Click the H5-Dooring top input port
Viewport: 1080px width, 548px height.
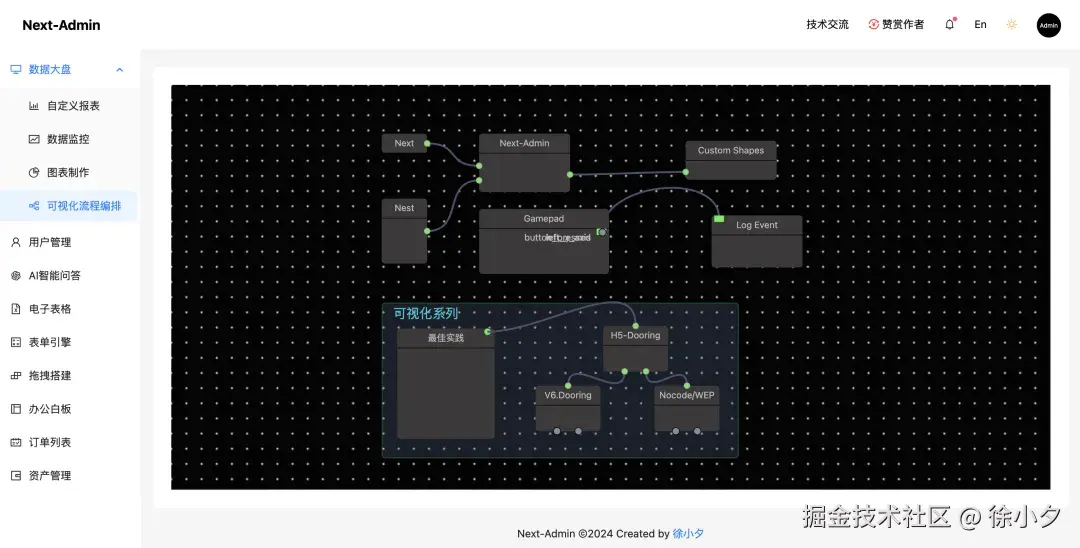[635, 326]
